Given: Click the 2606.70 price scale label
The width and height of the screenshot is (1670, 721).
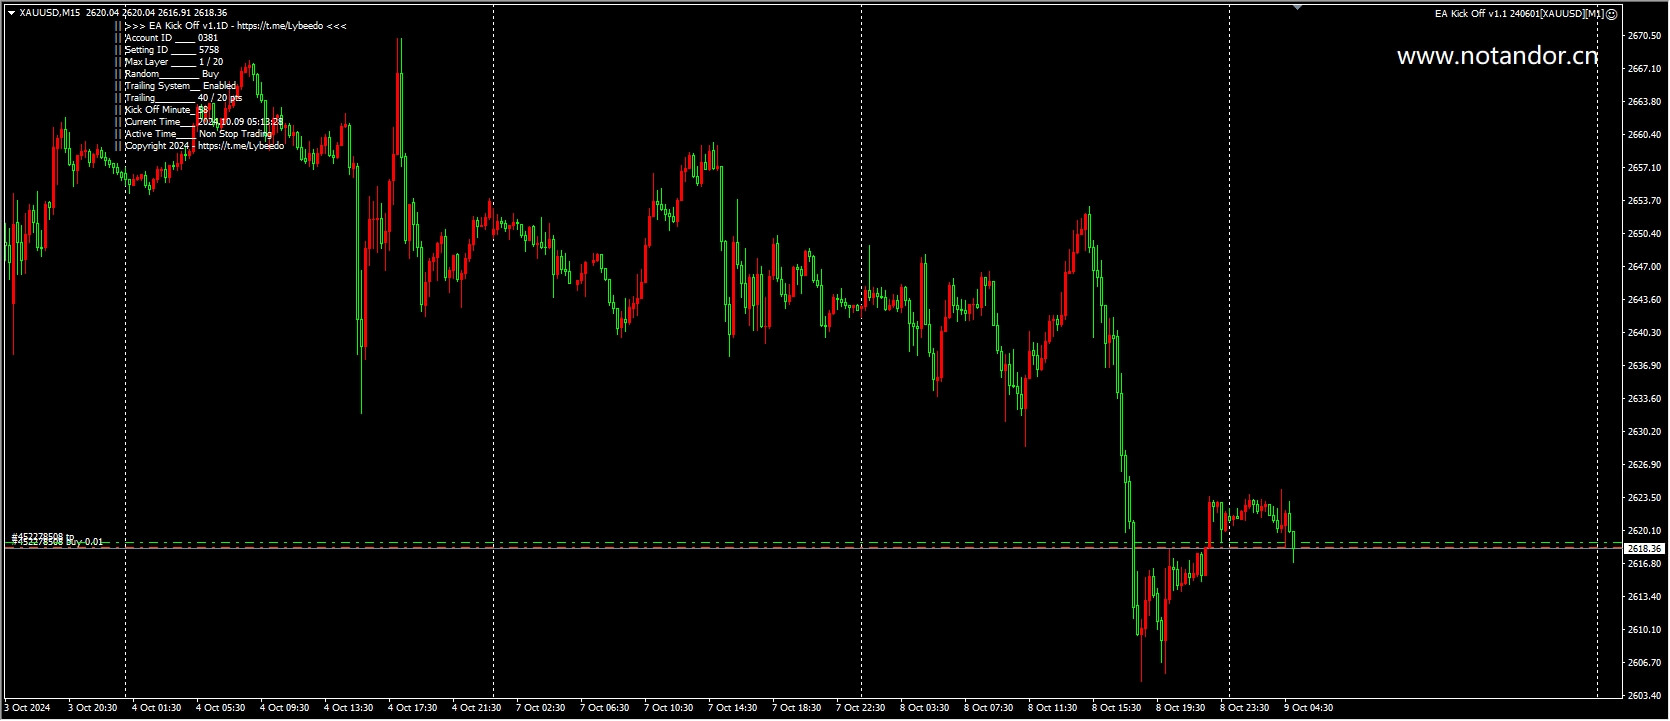Looking at the screenshot, I should pyautogui.click(x=1644, y=663).
